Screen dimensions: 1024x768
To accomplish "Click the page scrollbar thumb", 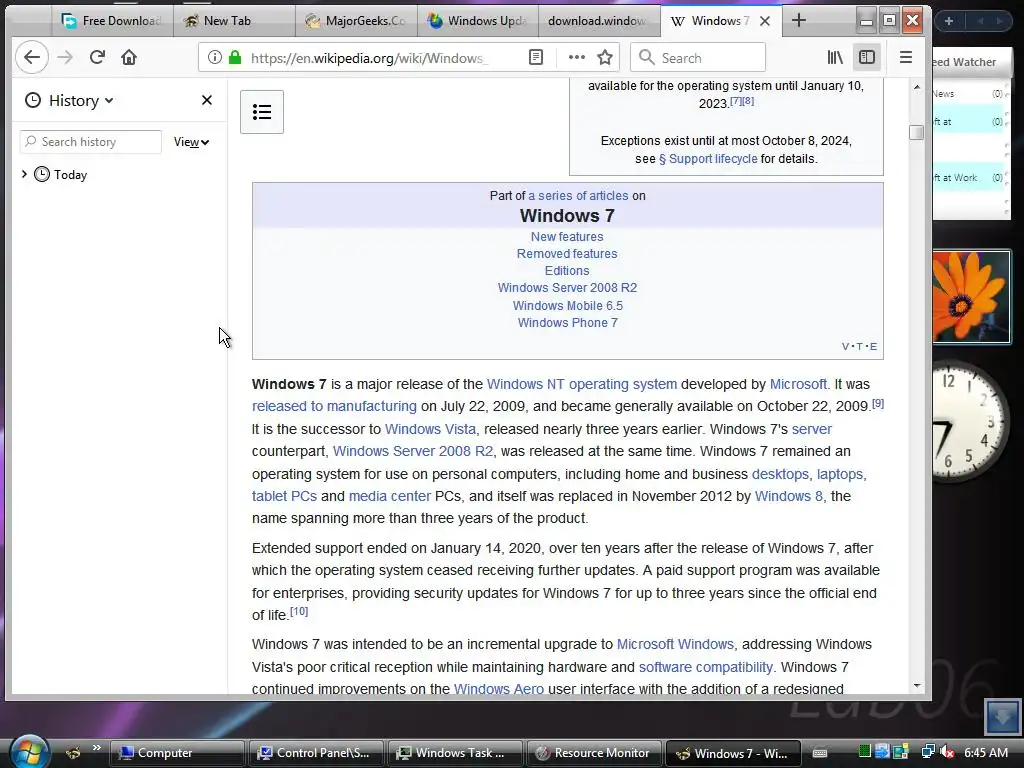I will click(916, 132).
